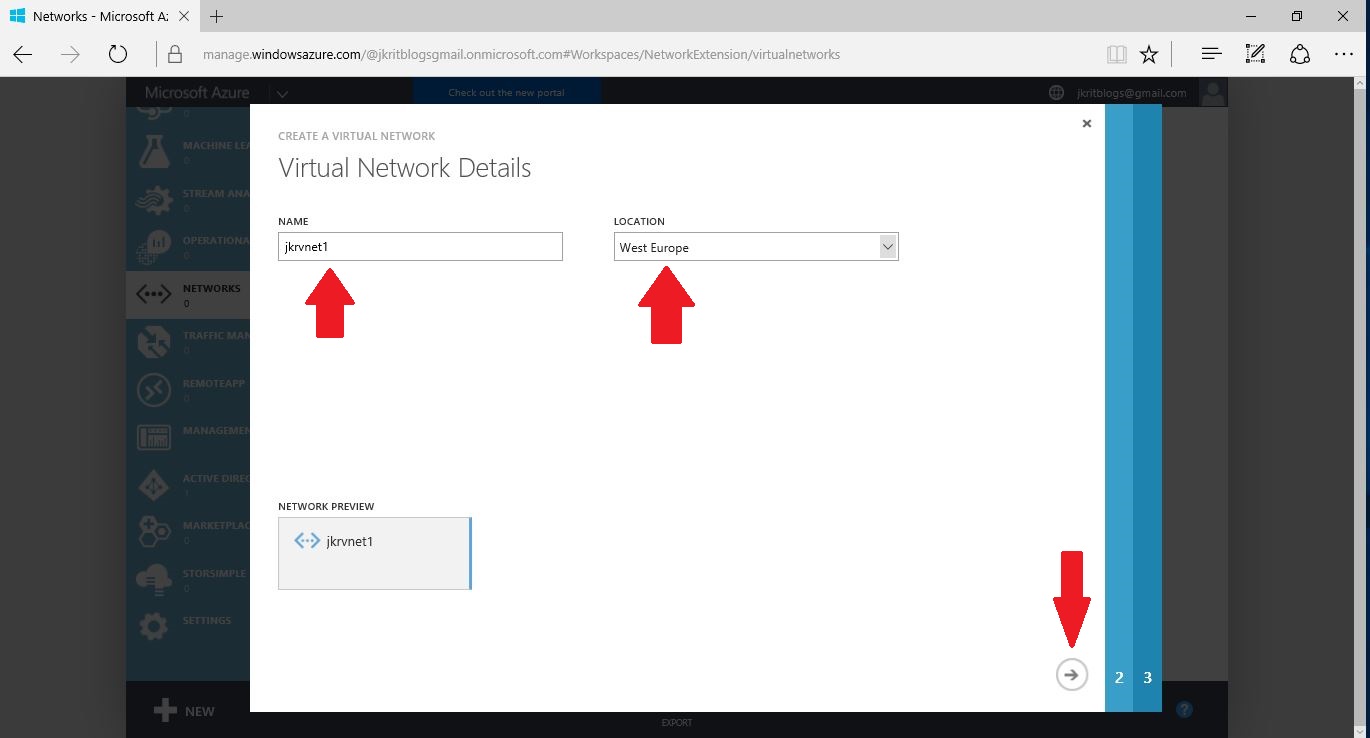This screenshot has height=738, width=1370.
Task: Click the Name field containing jkrvnet1
Action: click(x=420, y=247)
